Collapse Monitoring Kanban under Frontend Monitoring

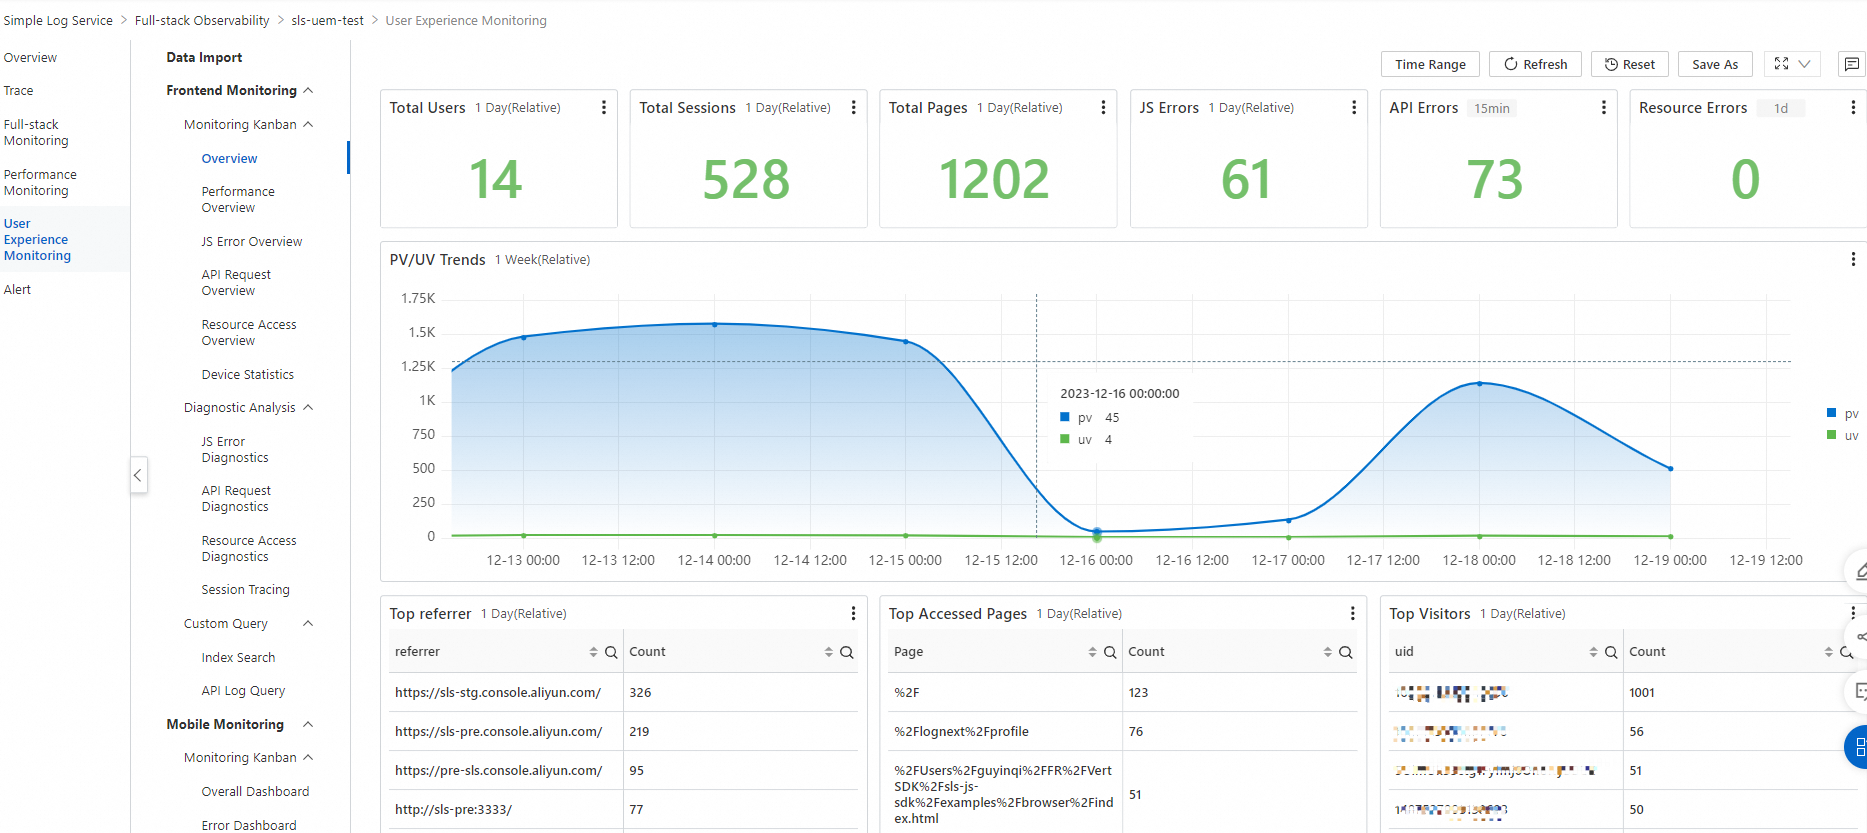[308, 124]
